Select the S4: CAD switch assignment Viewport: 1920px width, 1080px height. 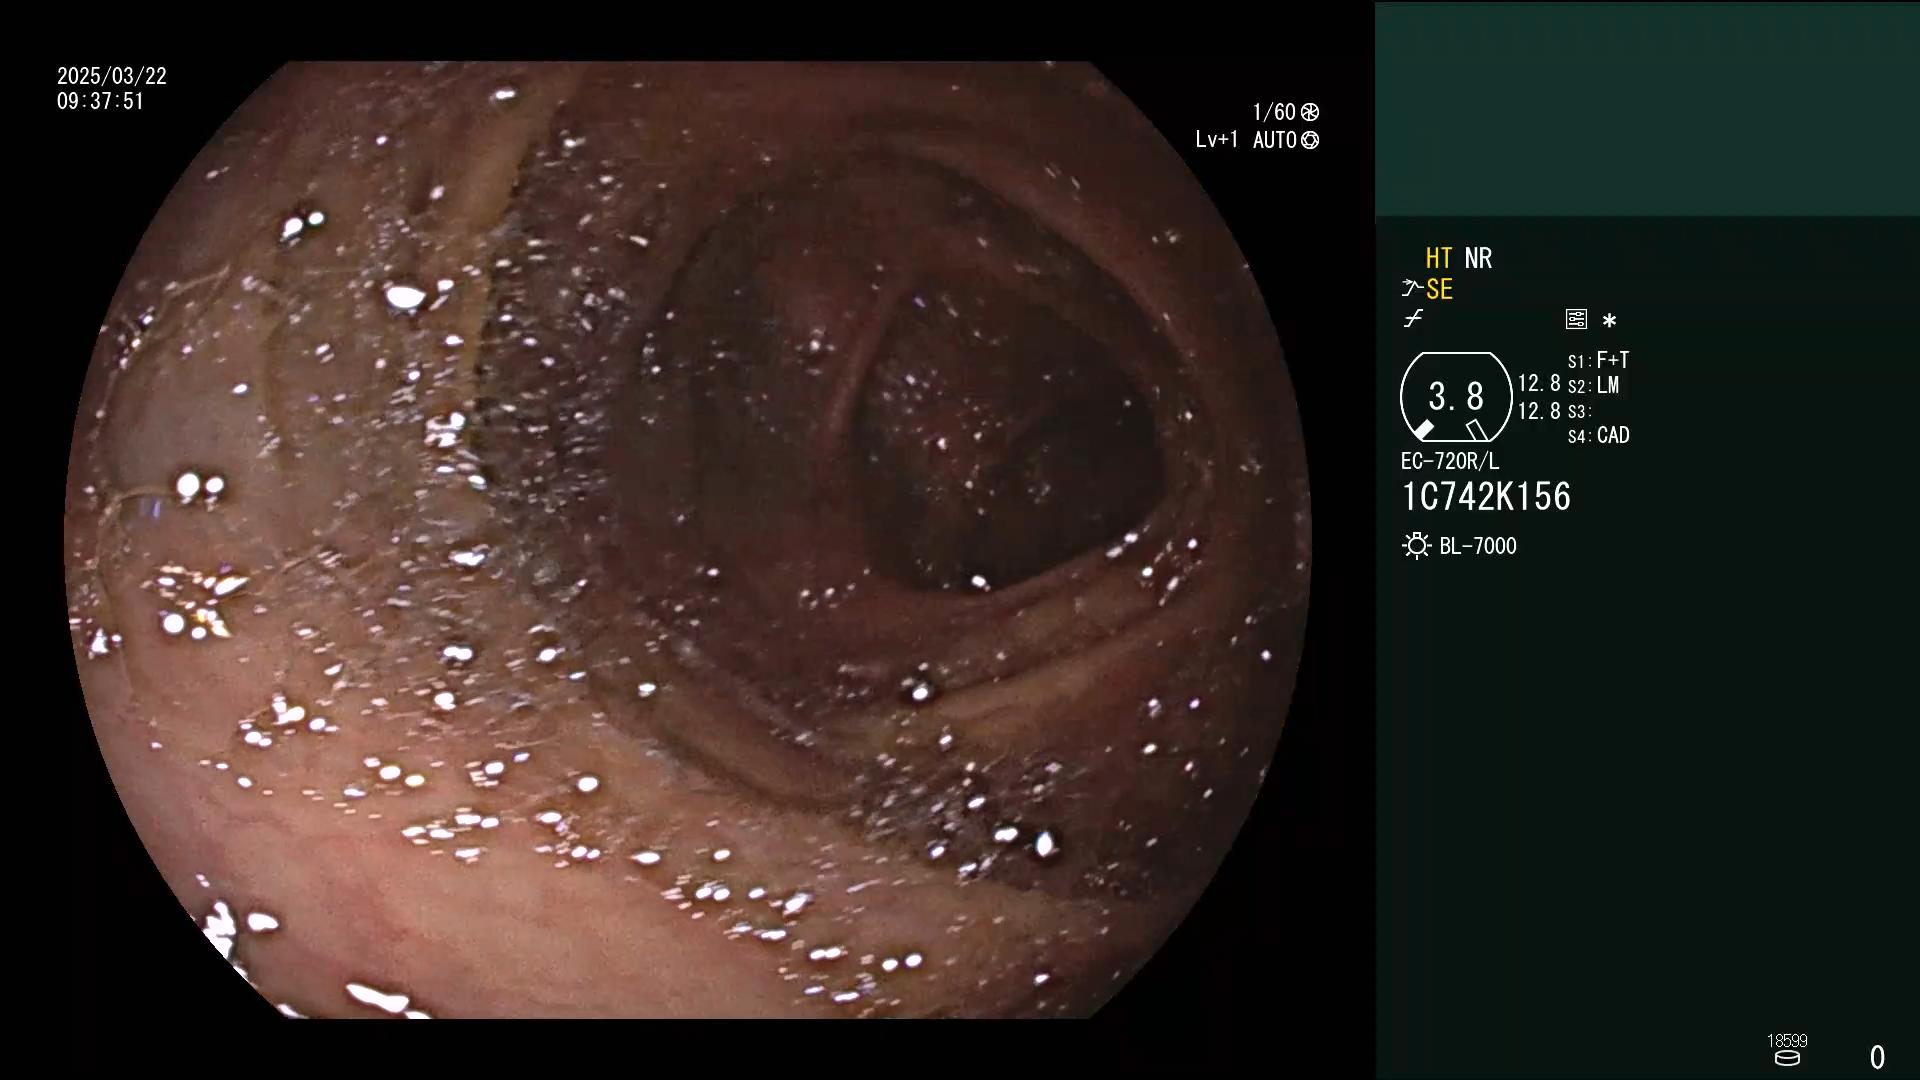coord(1598,436)
